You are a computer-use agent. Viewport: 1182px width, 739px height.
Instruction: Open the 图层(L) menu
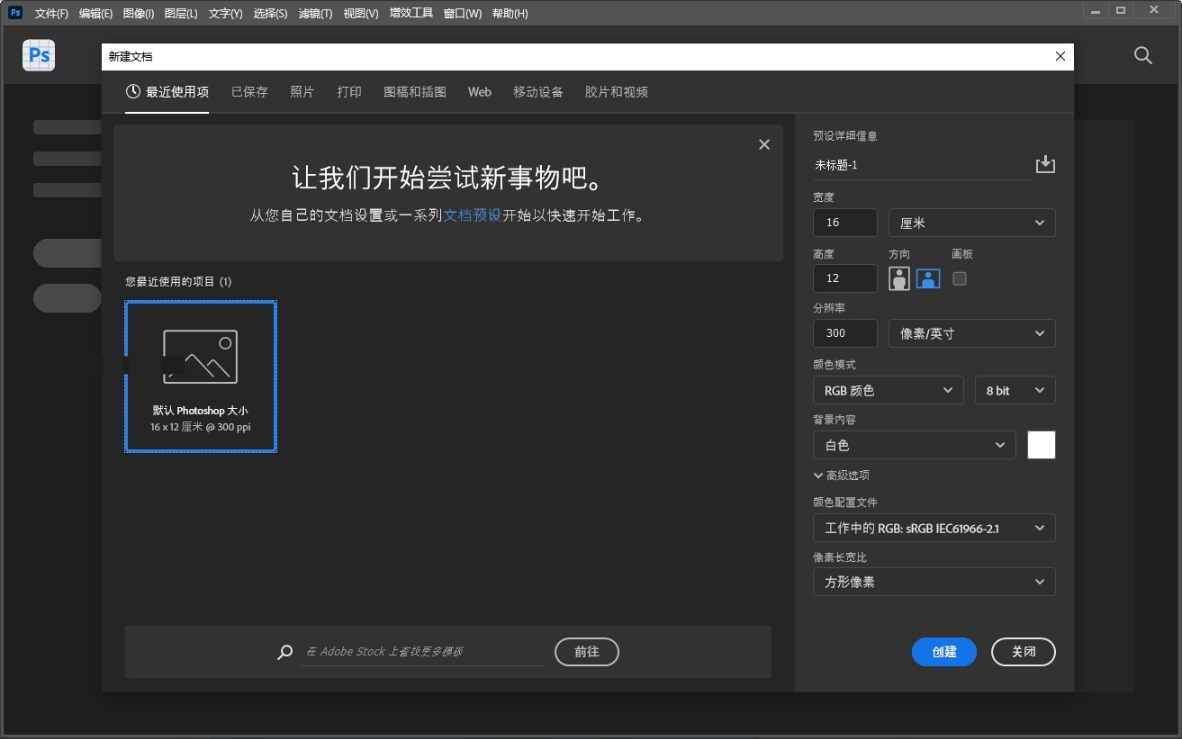pyautogui.click(x=181, y=13)
